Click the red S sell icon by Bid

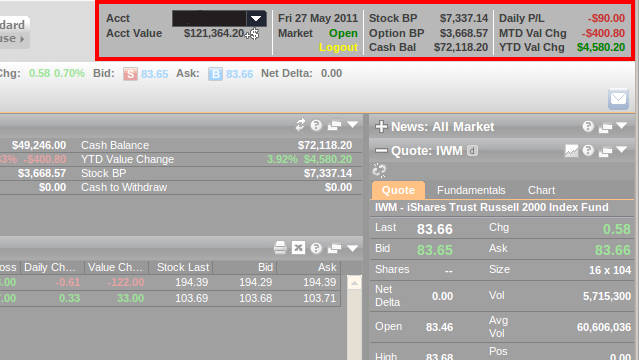130,74
